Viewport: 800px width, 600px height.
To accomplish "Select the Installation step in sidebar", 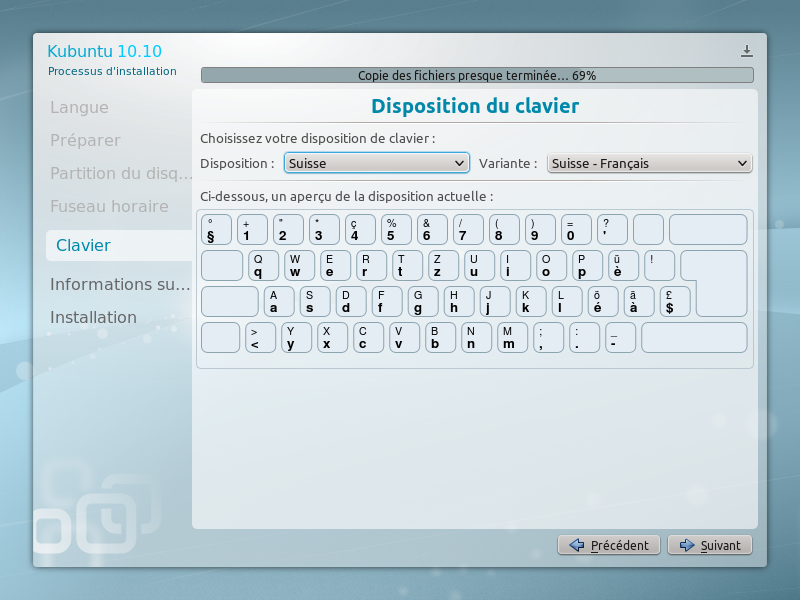I will click(94, 317).
